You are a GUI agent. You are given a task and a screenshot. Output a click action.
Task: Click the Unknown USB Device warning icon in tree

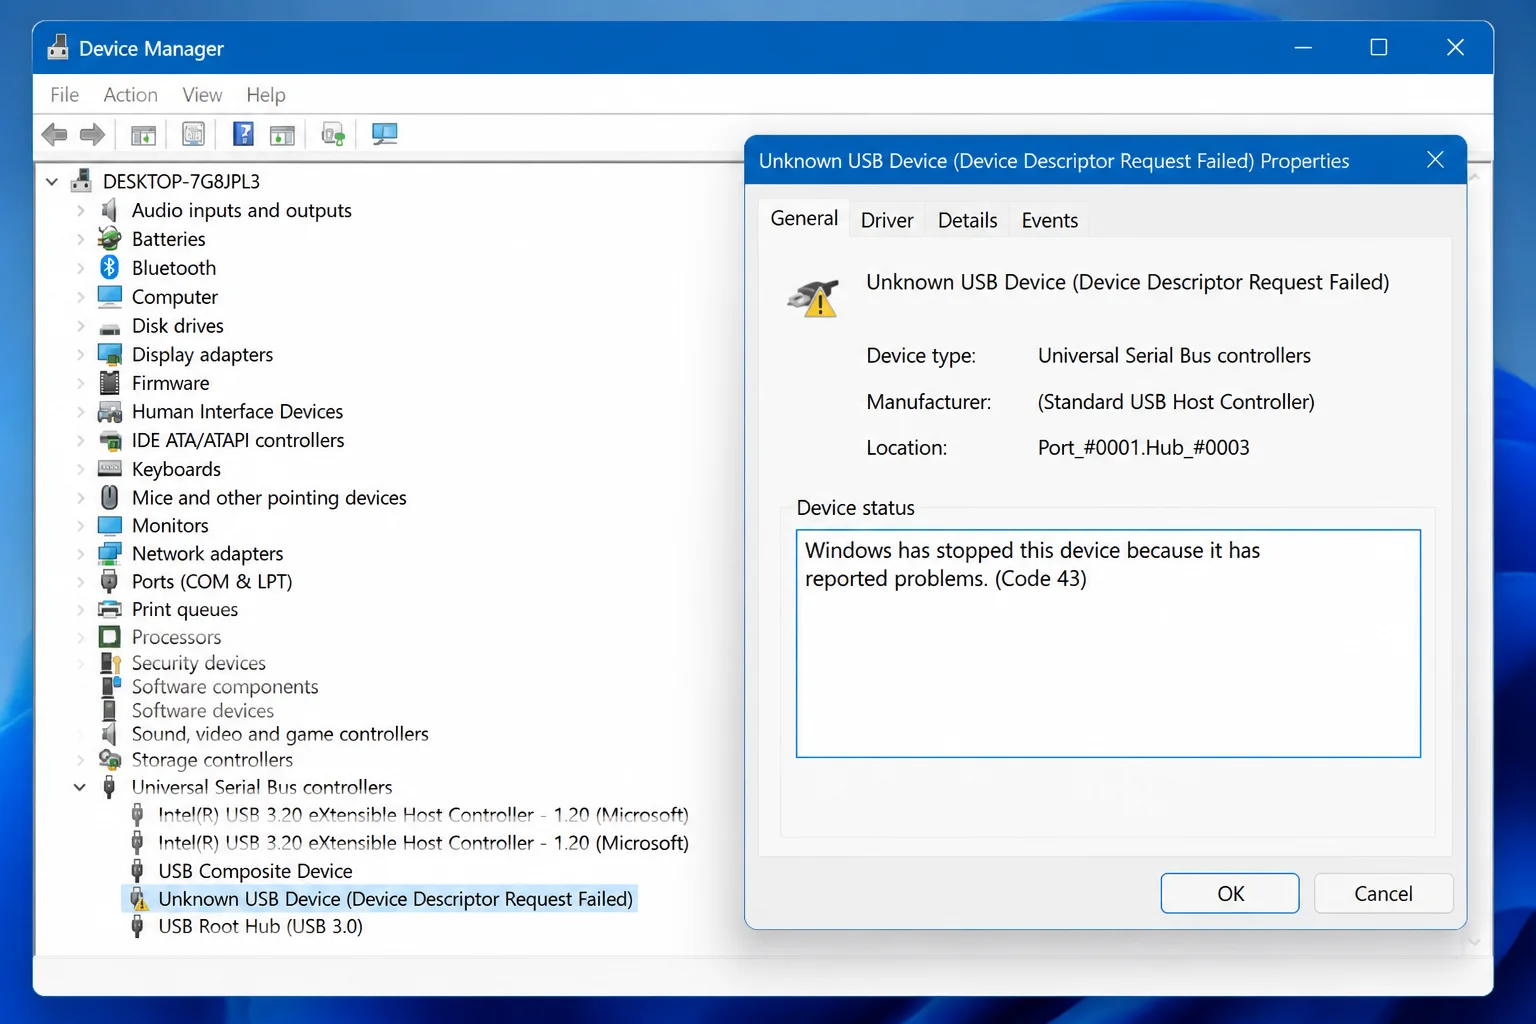(x=138, y=899)
